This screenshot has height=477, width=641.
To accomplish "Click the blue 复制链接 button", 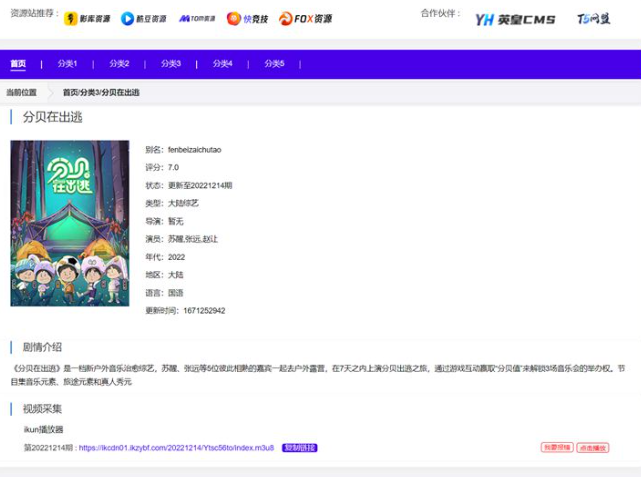I will pyautogui.click(x=300, y=448).
